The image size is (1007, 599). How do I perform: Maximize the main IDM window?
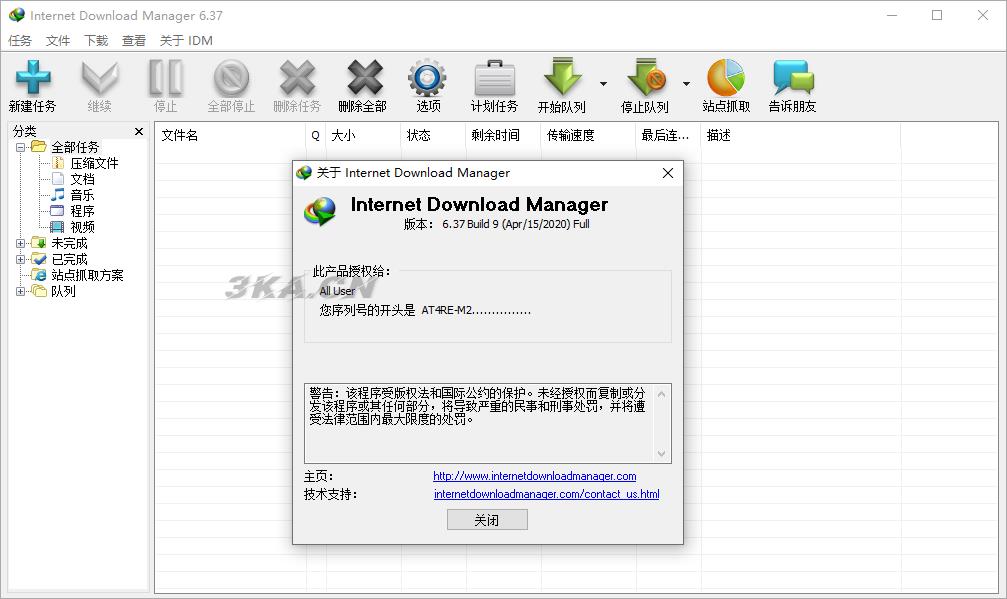[x=937, y=15]
